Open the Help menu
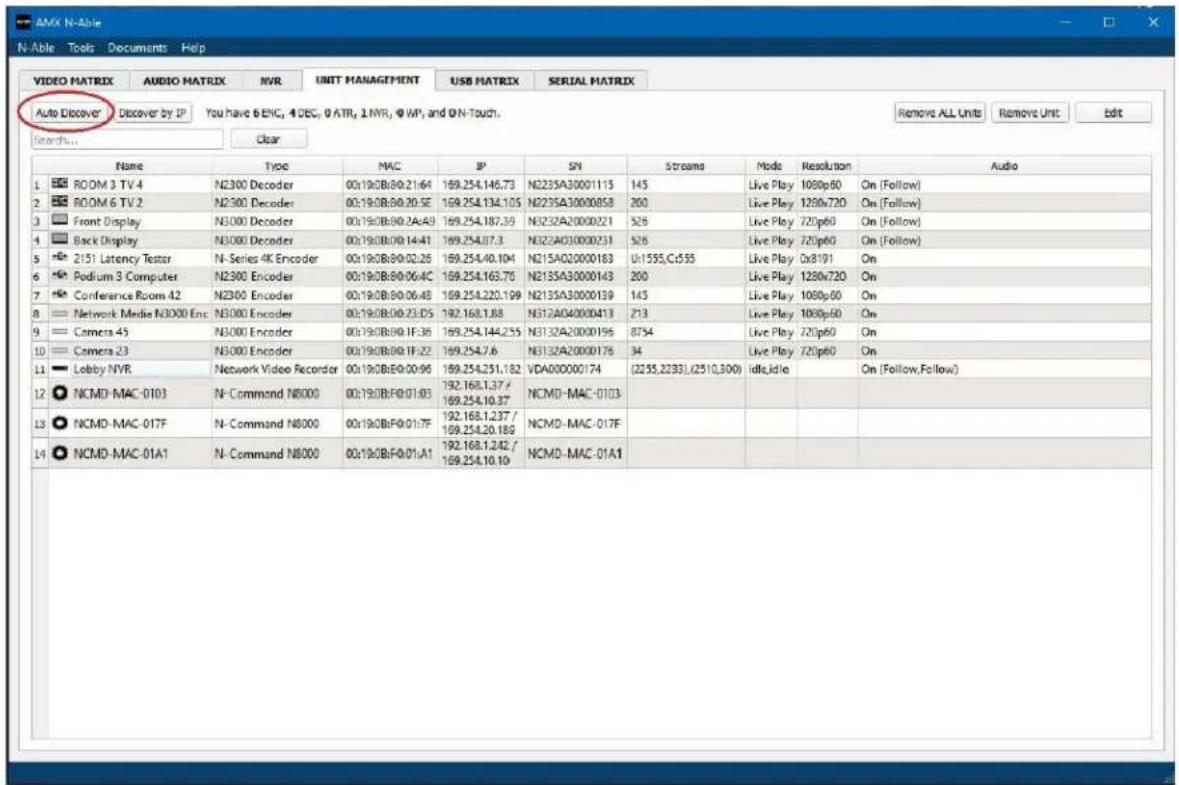1179x785 pixels. 193,47
